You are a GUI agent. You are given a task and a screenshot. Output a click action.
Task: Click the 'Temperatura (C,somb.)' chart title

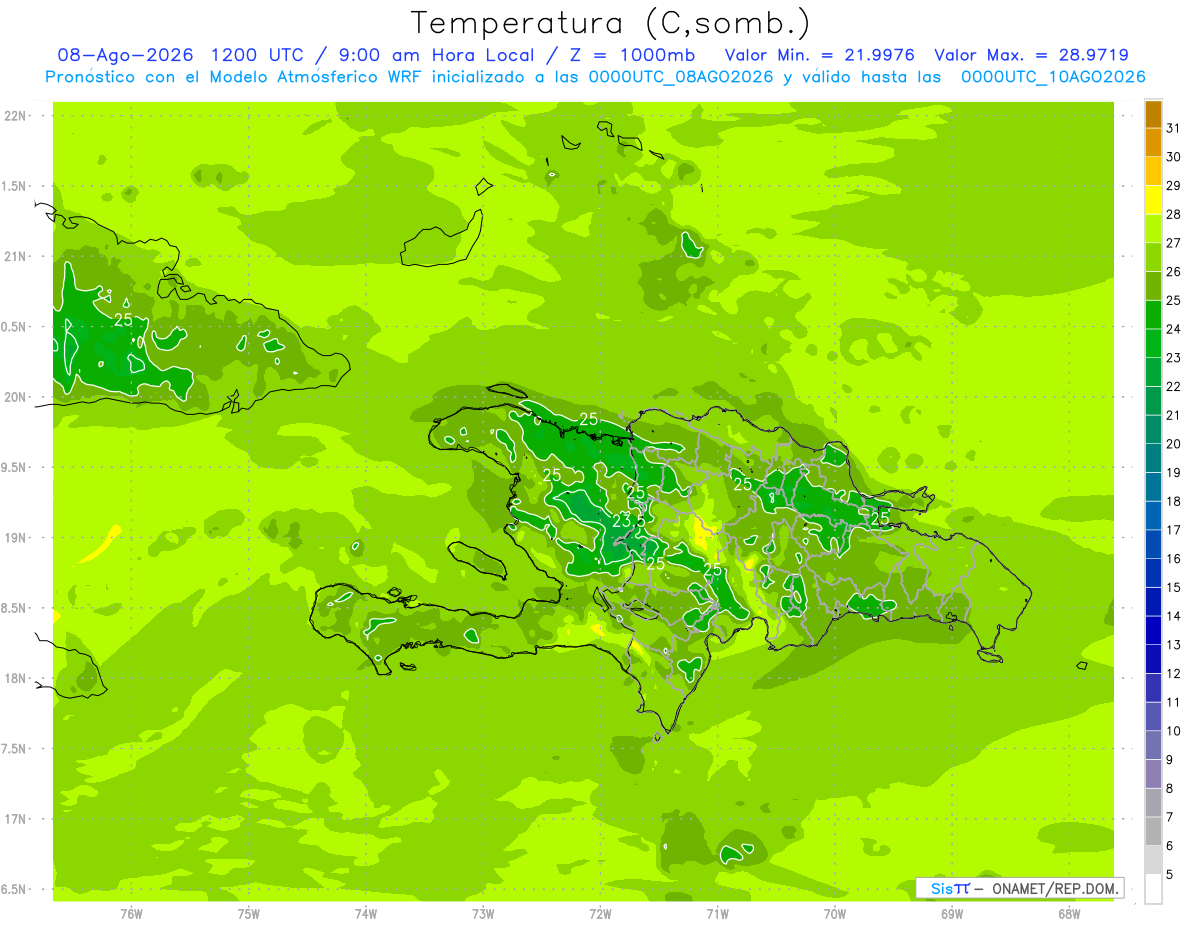pyautogui.click(x=610, y=23)
